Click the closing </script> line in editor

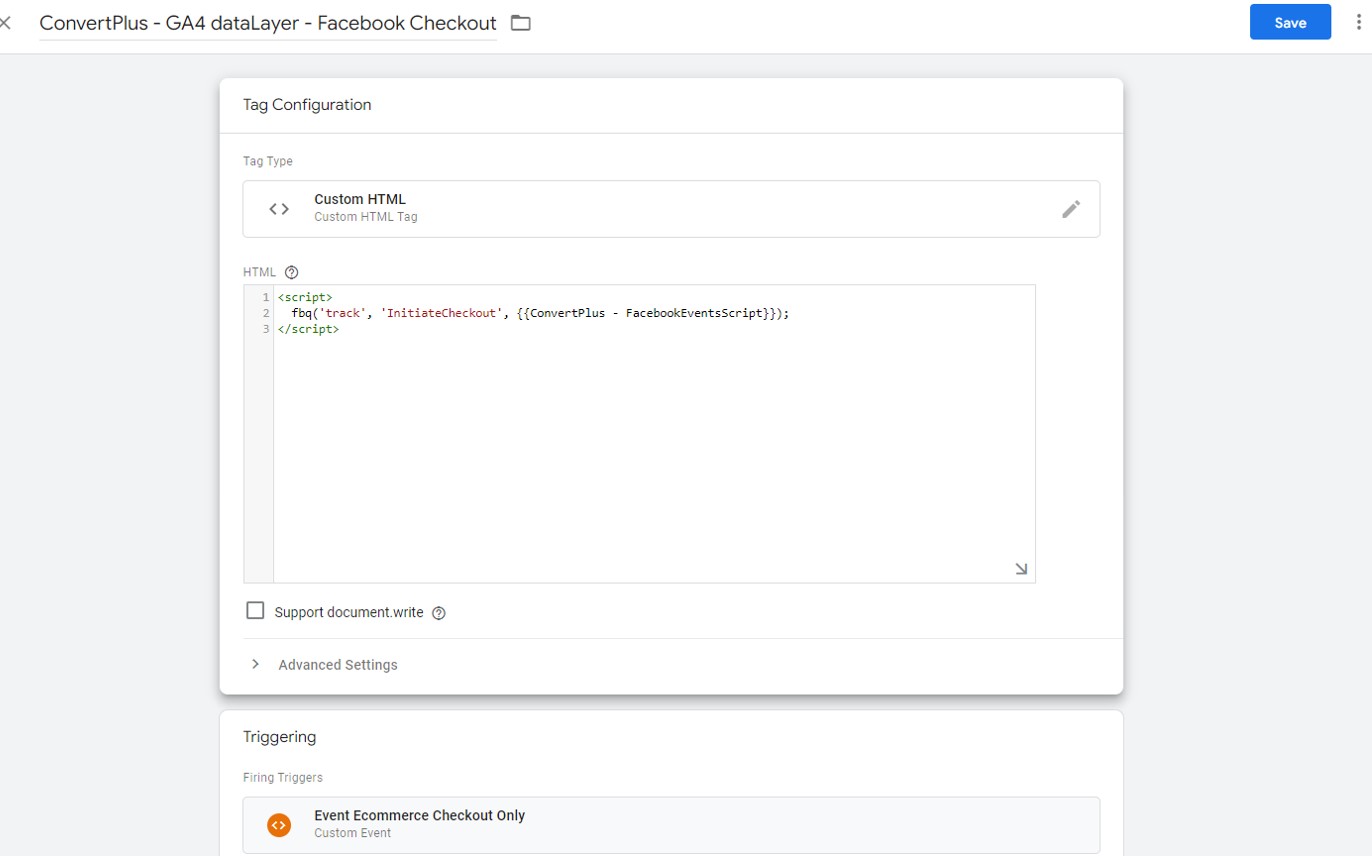[308, 329]
